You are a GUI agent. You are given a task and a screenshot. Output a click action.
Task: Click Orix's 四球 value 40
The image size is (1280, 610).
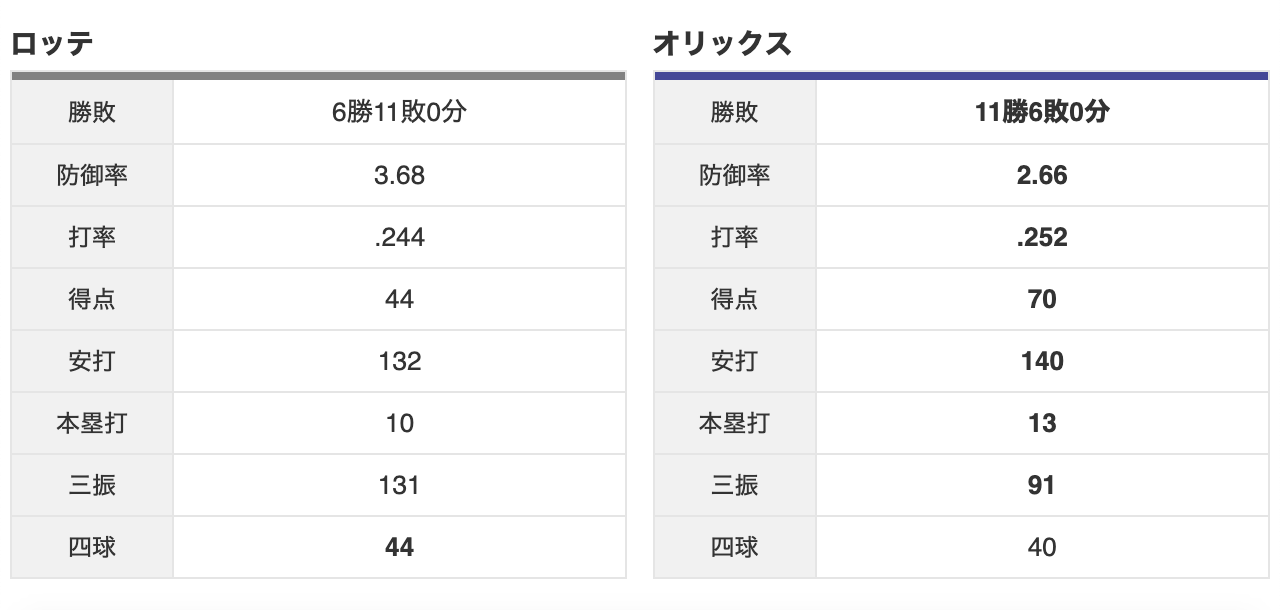(x=1042, y=548)
